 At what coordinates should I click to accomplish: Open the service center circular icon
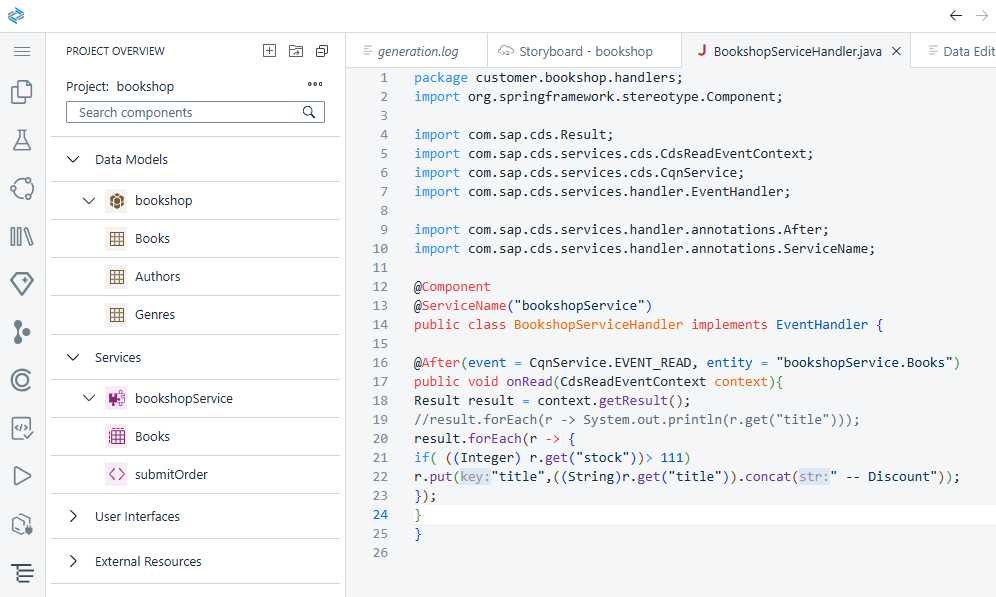[22, 189]
